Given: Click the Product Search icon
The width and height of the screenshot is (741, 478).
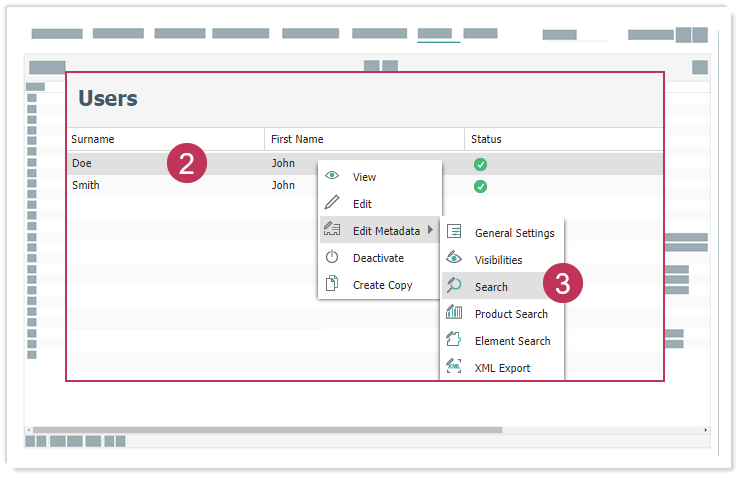Looking at the screenshot, I should coord(454,313).
